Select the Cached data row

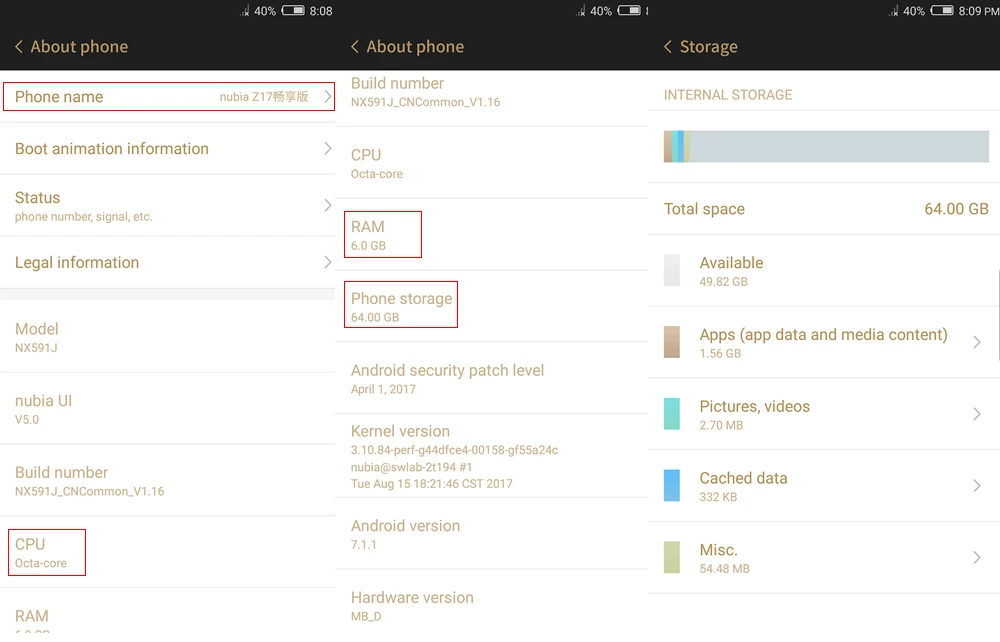coord(824,486)
